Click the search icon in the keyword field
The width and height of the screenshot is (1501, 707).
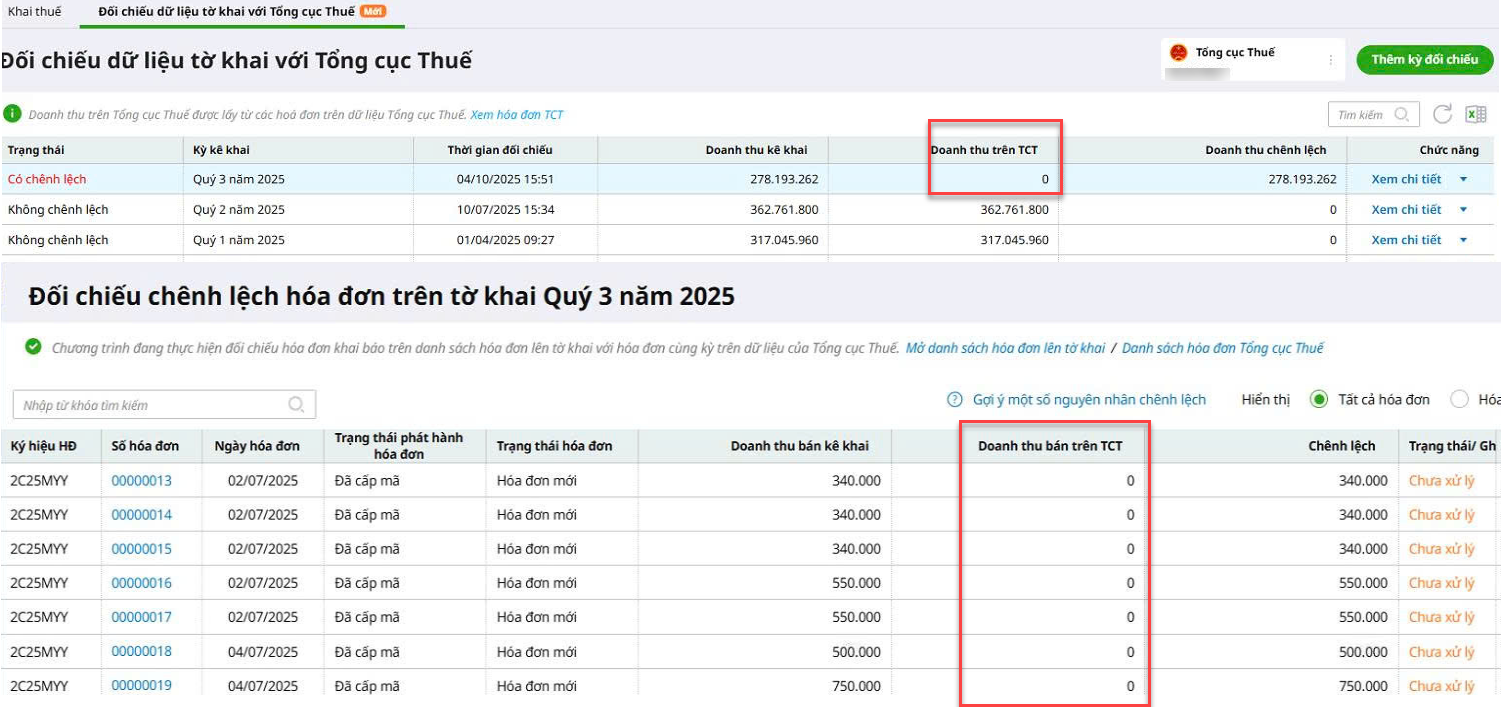296,405
